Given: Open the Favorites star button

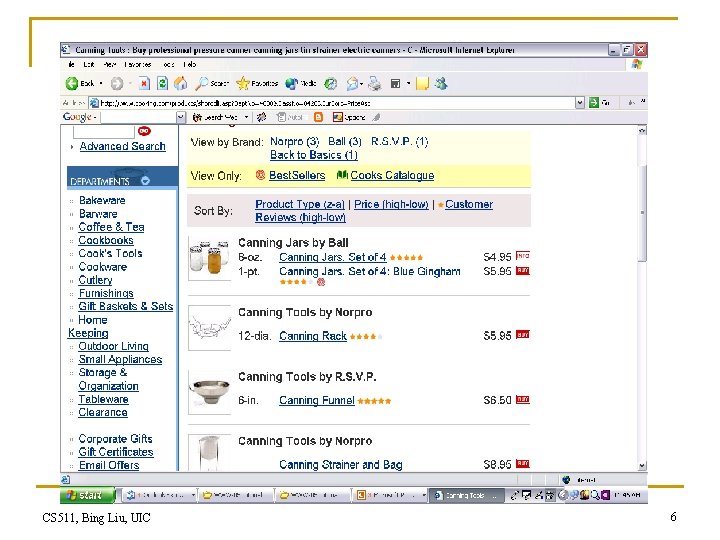Looking at the screenshot, I should pos(257,83).
